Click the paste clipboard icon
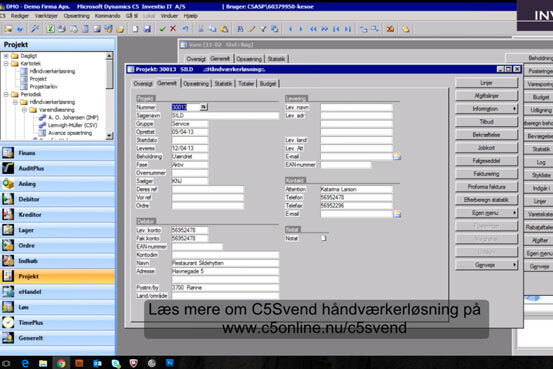The height and width of the screenshot is (369, 553). coord(224,29)
